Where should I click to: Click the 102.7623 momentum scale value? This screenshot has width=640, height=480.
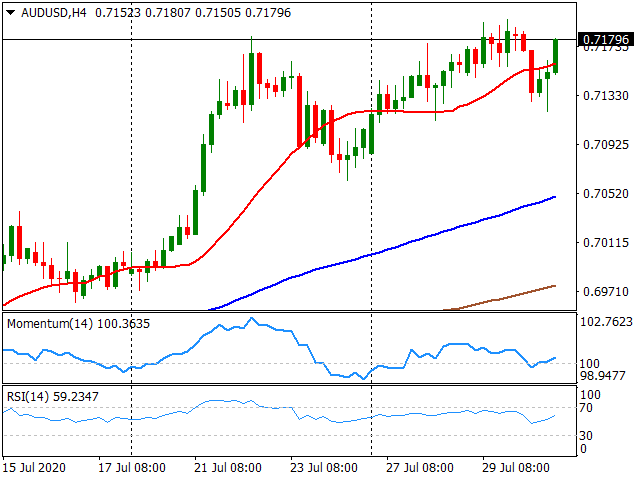(x=606, y=322)
